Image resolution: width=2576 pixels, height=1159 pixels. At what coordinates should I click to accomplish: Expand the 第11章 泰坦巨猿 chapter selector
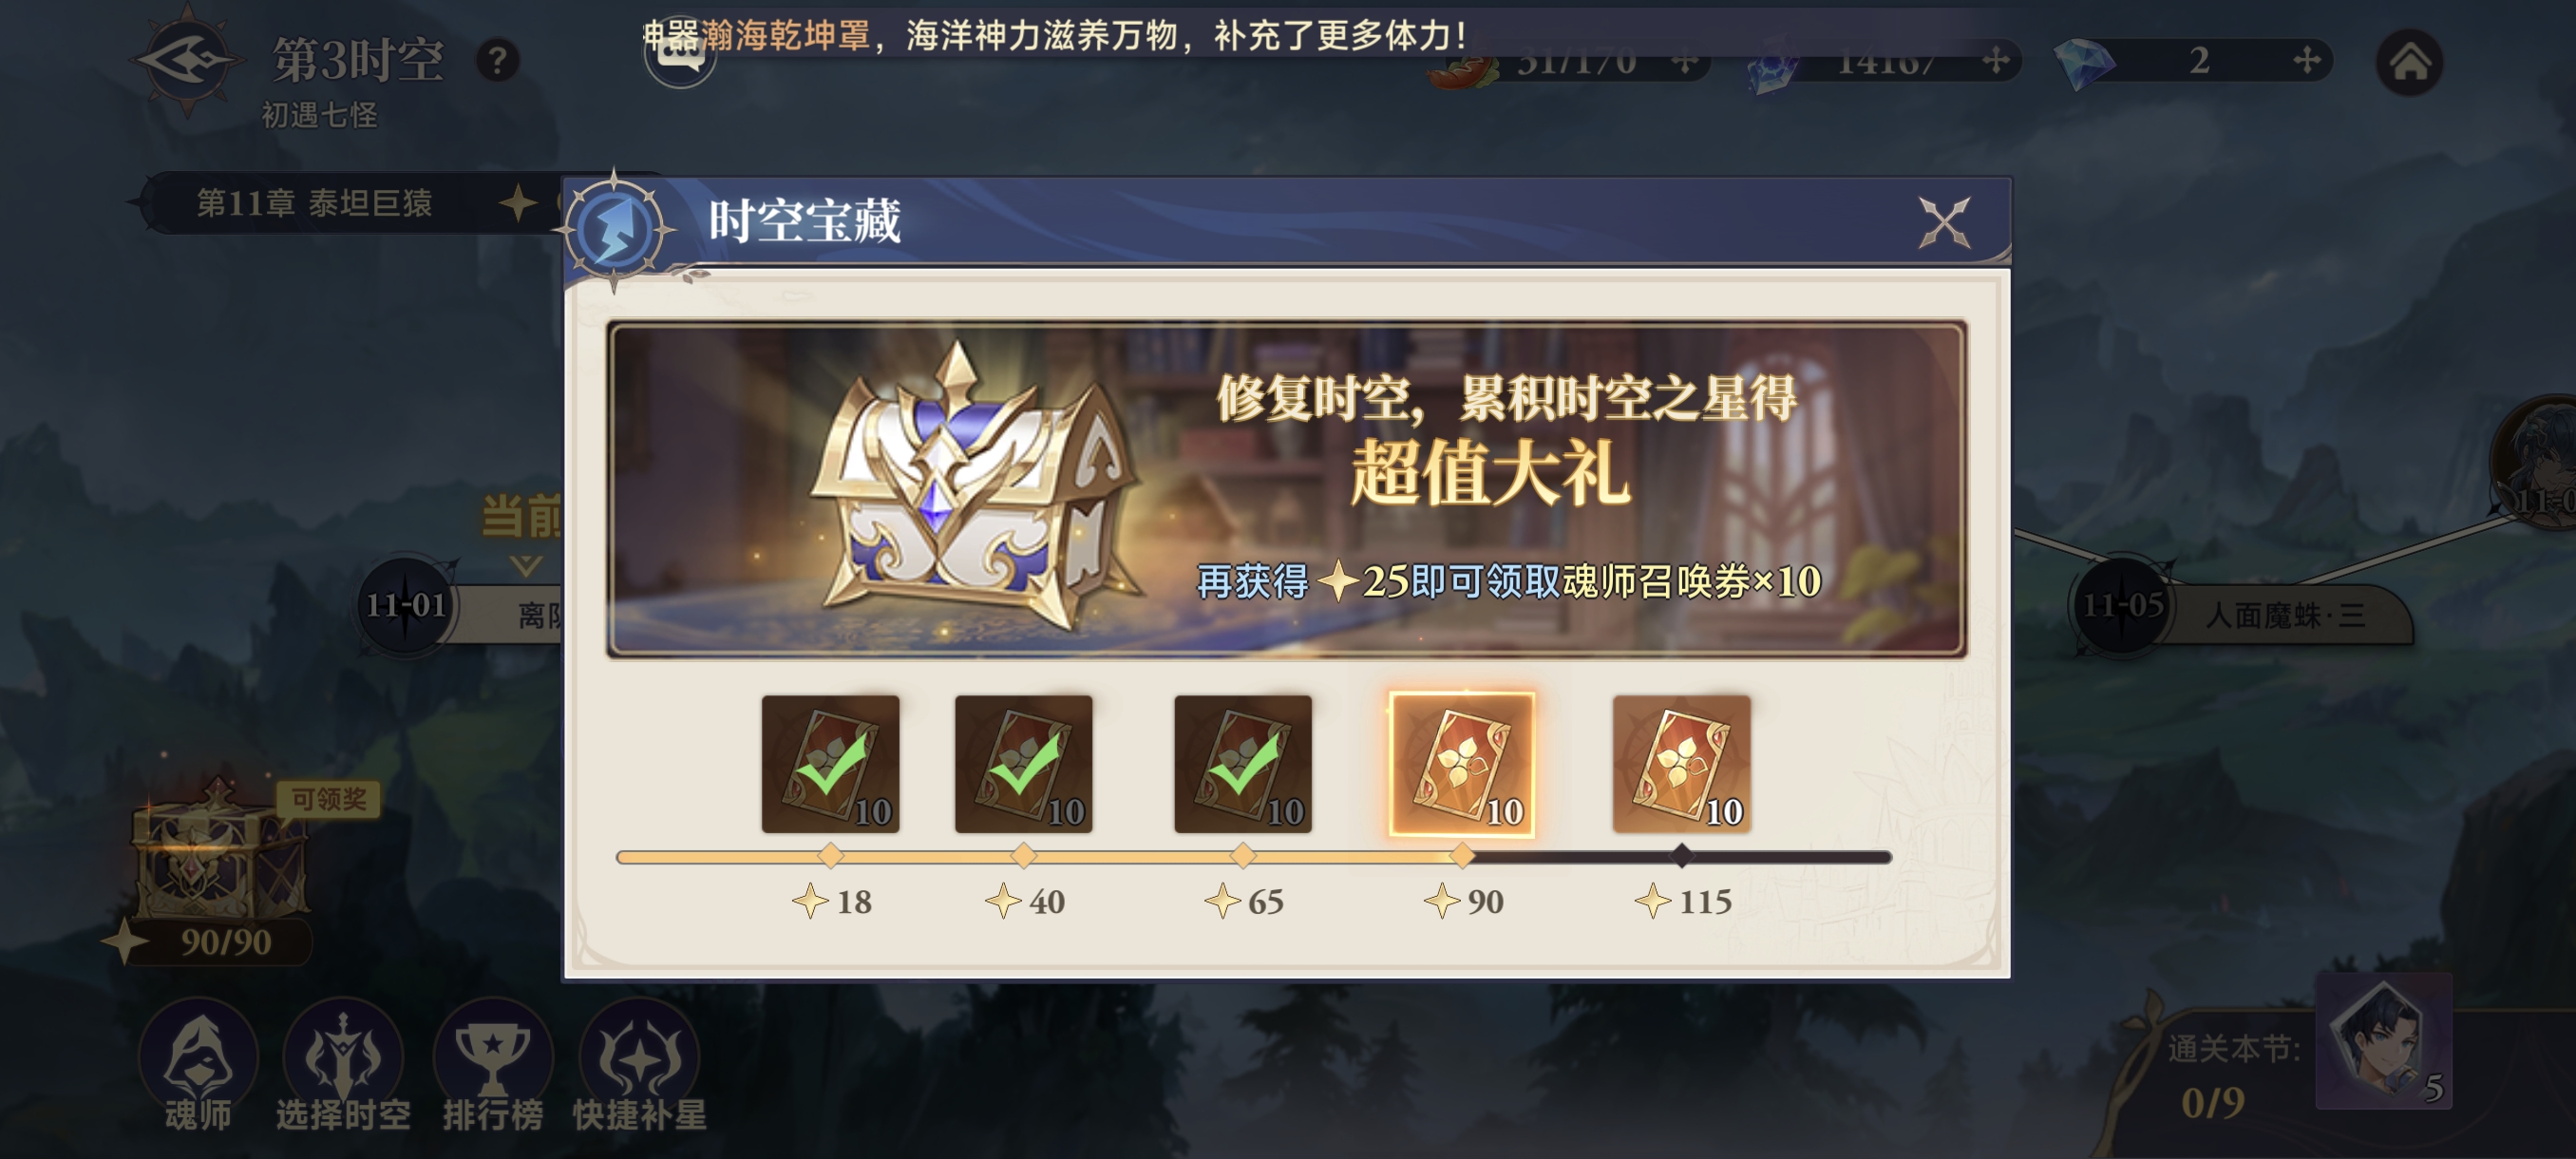pos(340,203)
